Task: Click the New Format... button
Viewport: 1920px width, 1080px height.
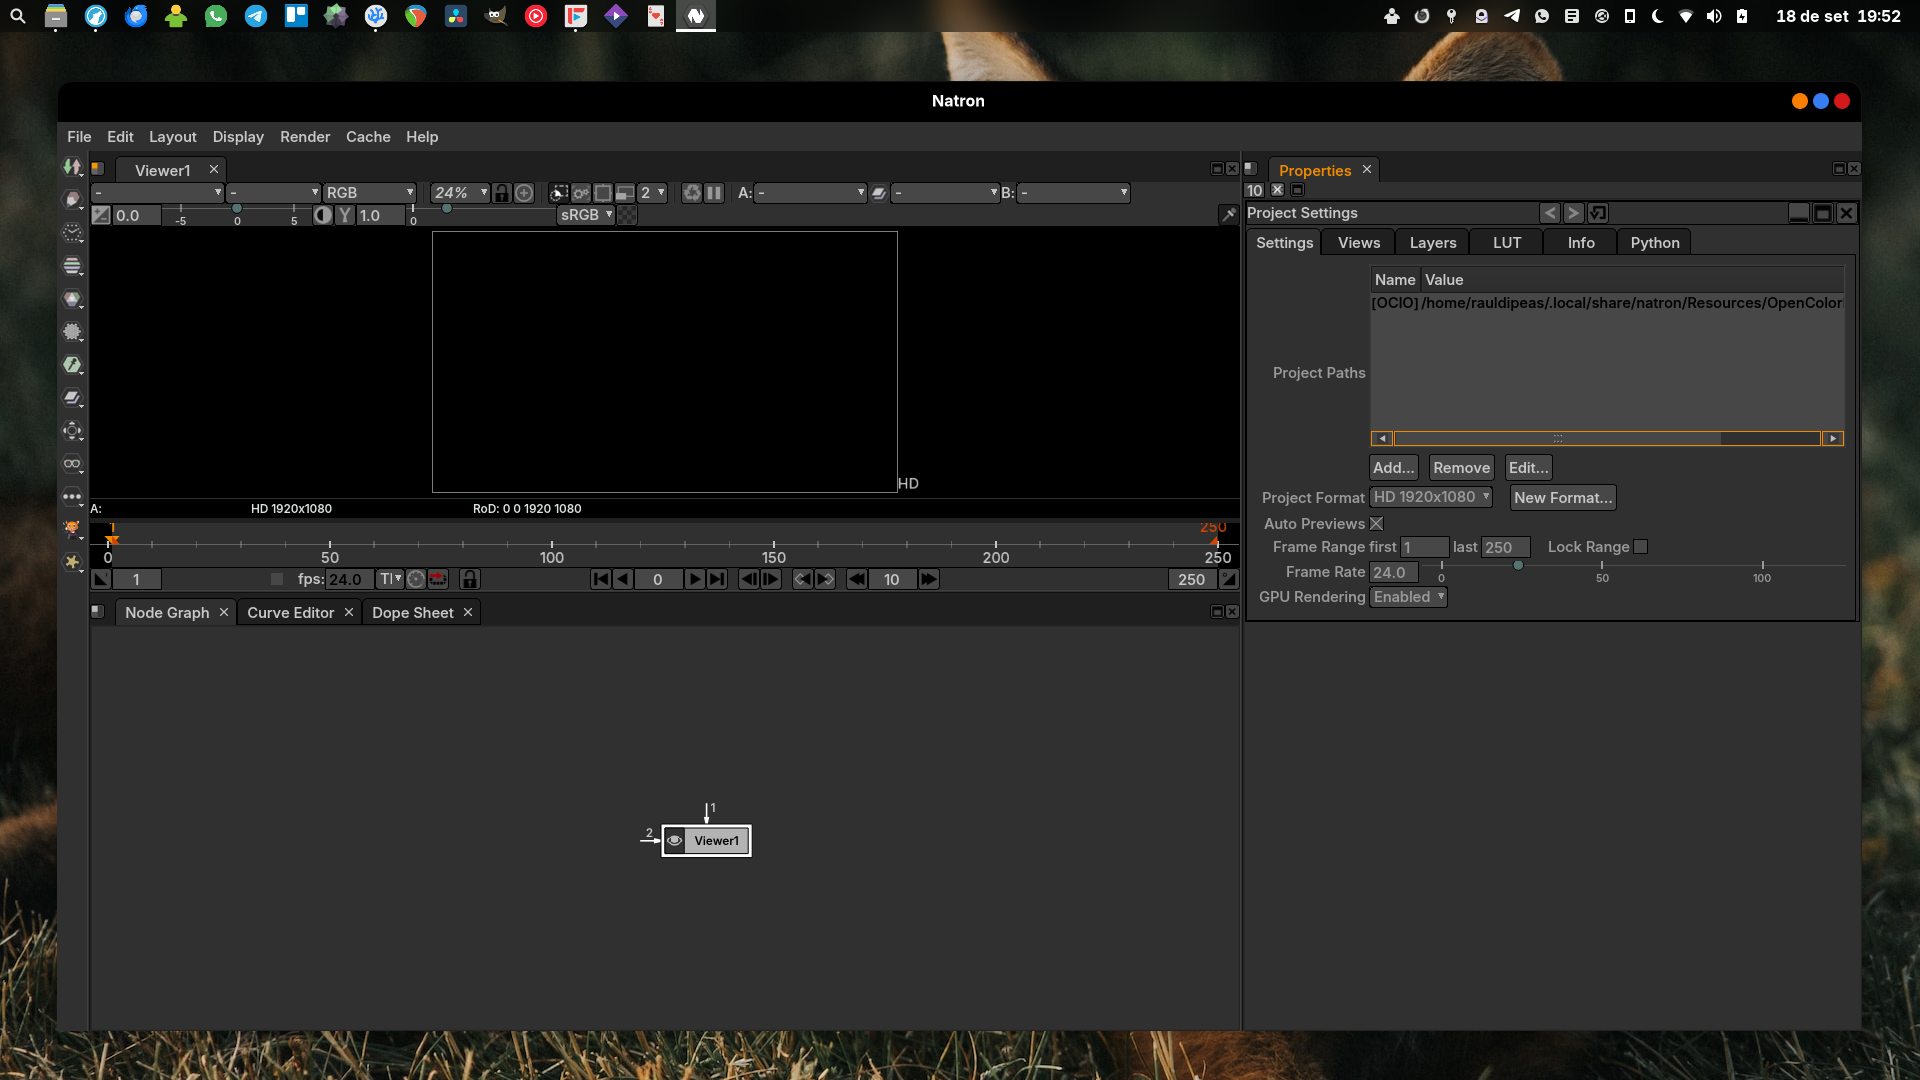Action: [x=1562, y=498]
